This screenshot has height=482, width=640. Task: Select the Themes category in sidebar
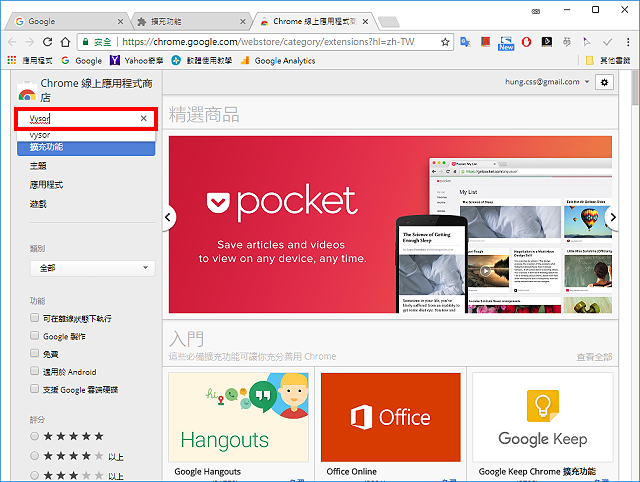(38, 166)
